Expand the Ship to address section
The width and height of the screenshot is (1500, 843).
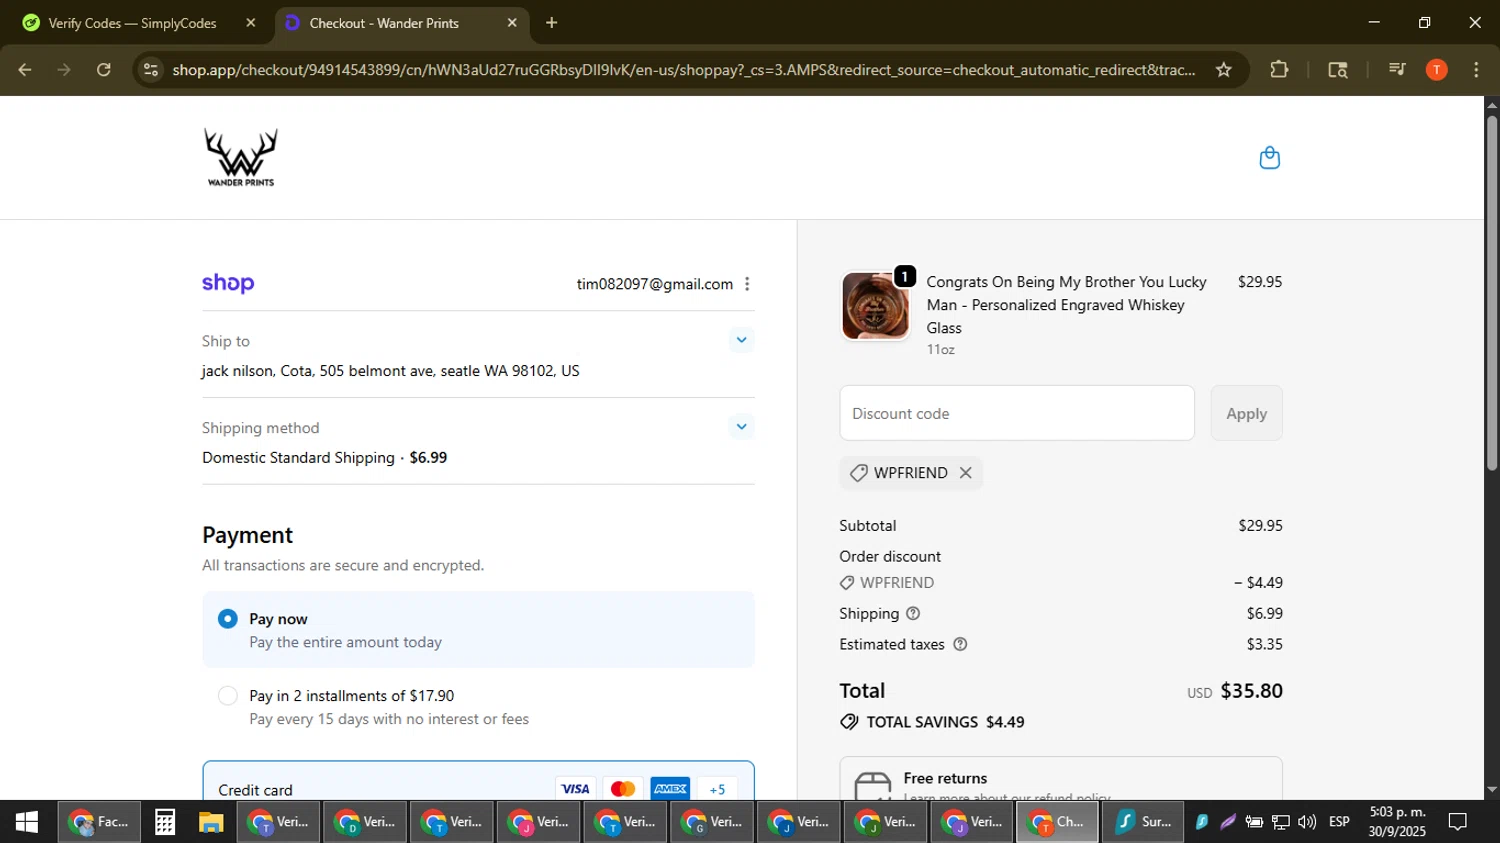pyautogui.click(x=741, y=340)
